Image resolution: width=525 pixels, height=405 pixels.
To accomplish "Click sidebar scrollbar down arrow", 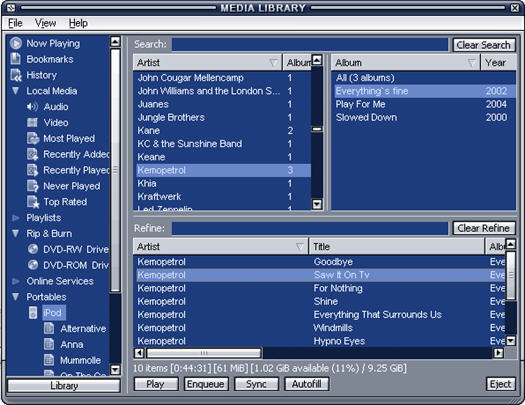I will pos(115,370).
